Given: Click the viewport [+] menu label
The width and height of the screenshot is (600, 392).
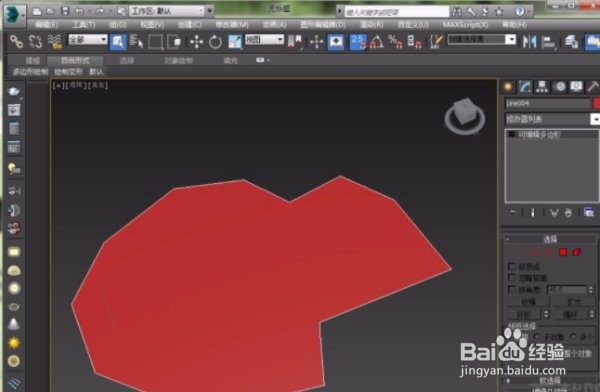Looking at the screenshot, I should click(x=59, y=85).
